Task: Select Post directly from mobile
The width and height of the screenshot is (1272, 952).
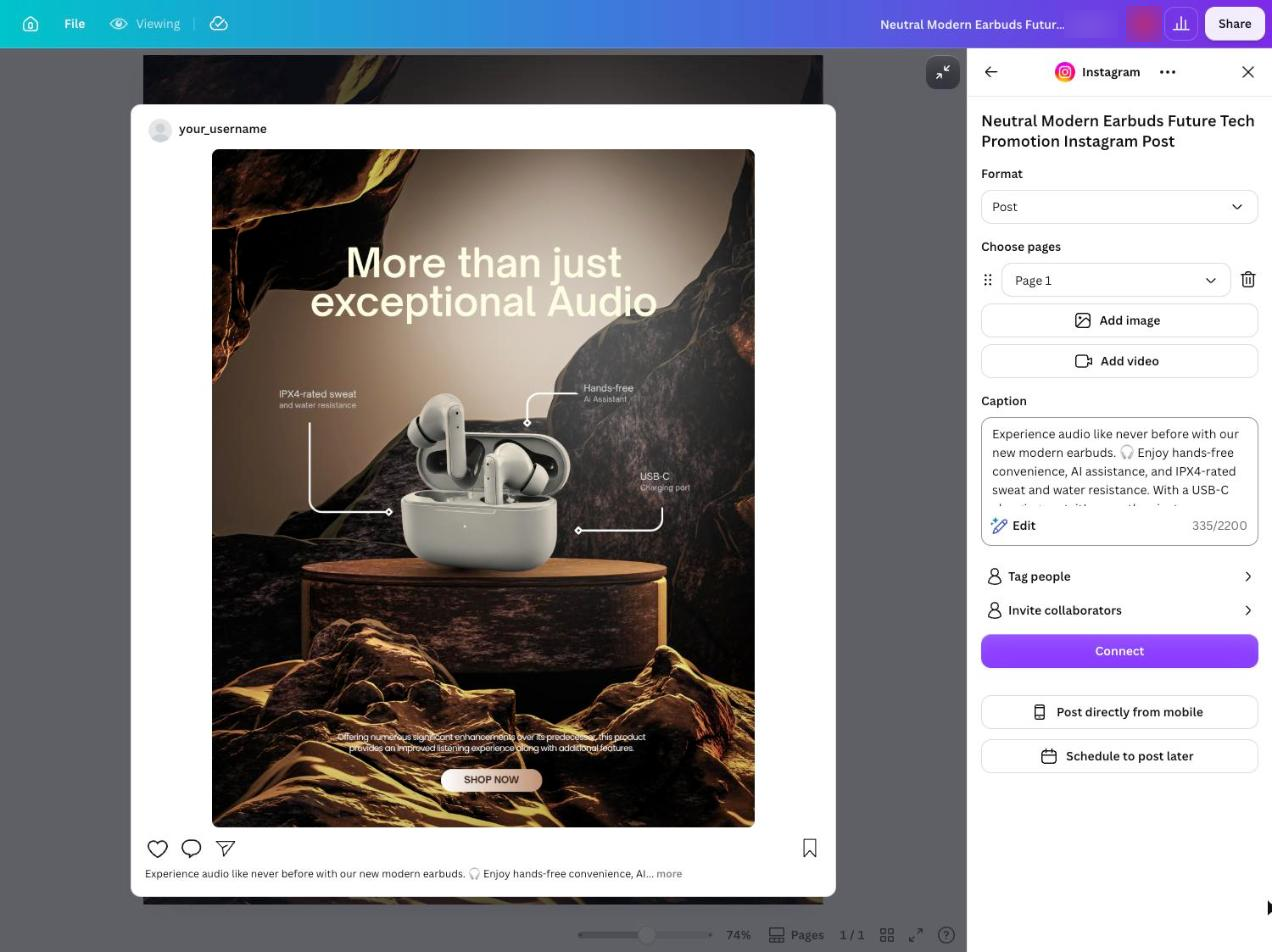Action: 1119,712
